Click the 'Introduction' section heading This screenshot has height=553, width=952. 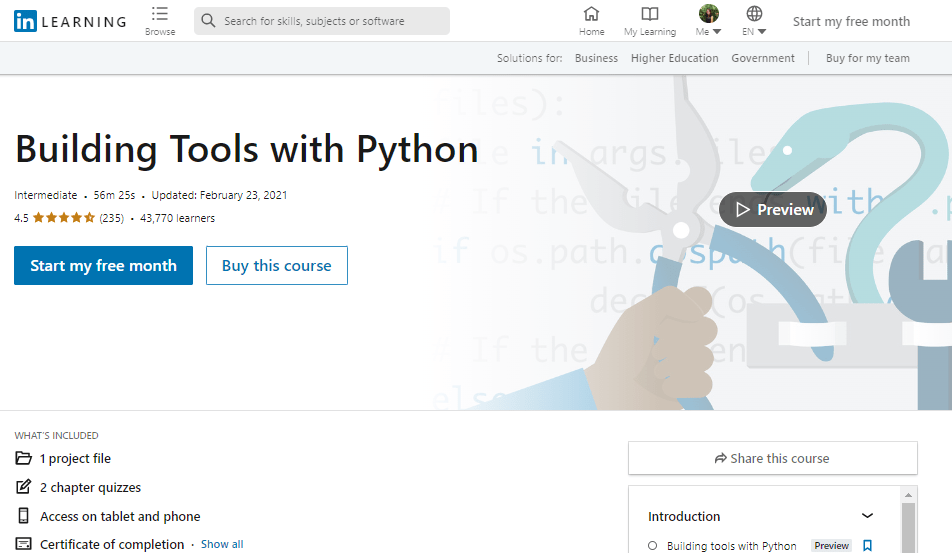point(684,517)
